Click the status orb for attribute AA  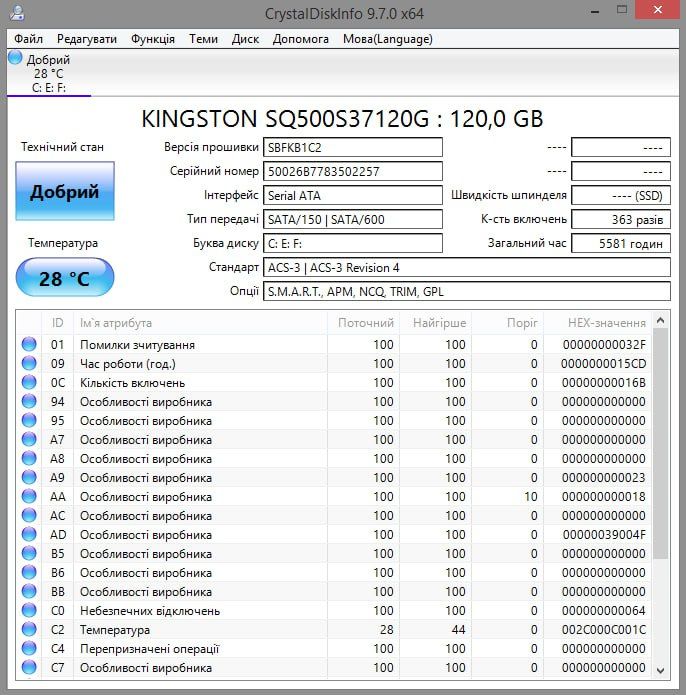29,496
